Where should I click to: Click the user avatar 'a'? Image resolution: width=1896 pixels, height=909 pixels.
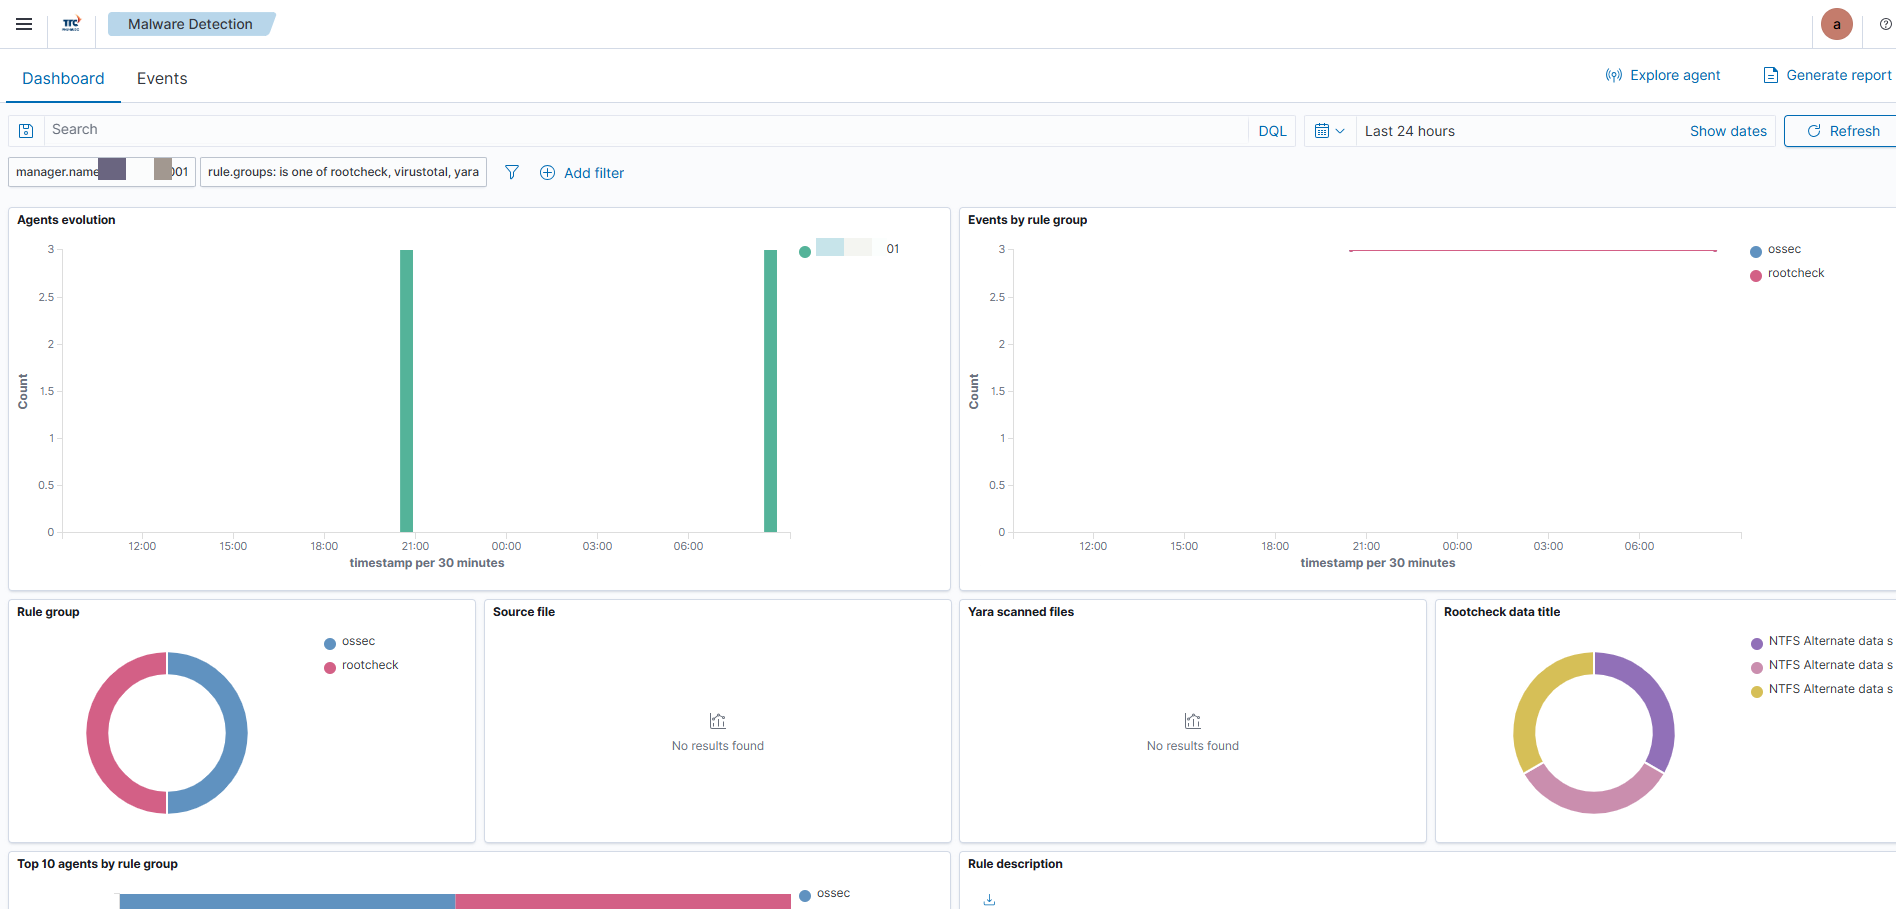pos(1836,24)
